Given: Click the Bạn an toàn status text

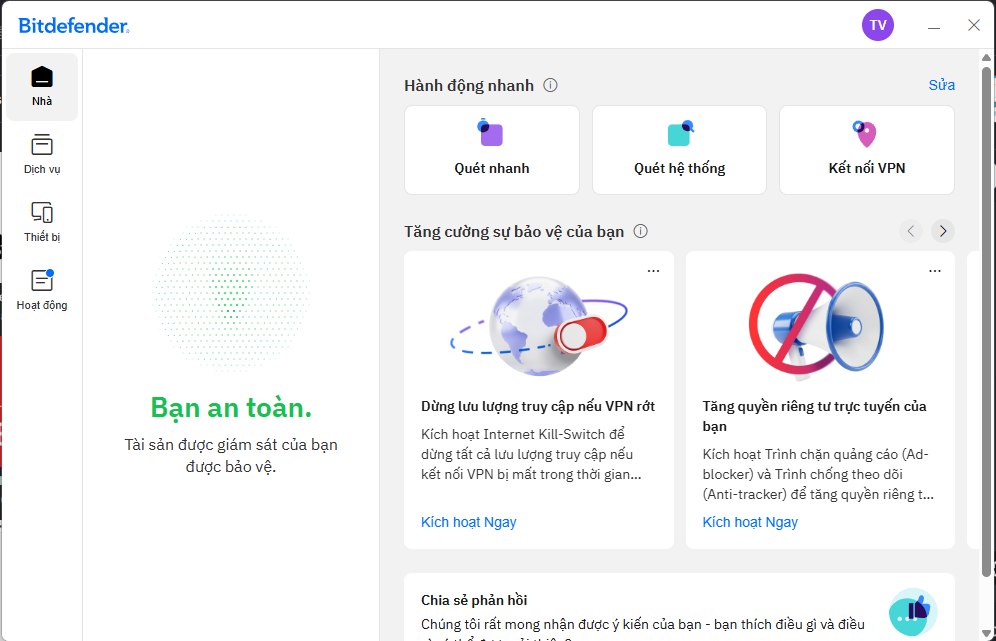Looking at the screenshot, I should pos(231,408).
